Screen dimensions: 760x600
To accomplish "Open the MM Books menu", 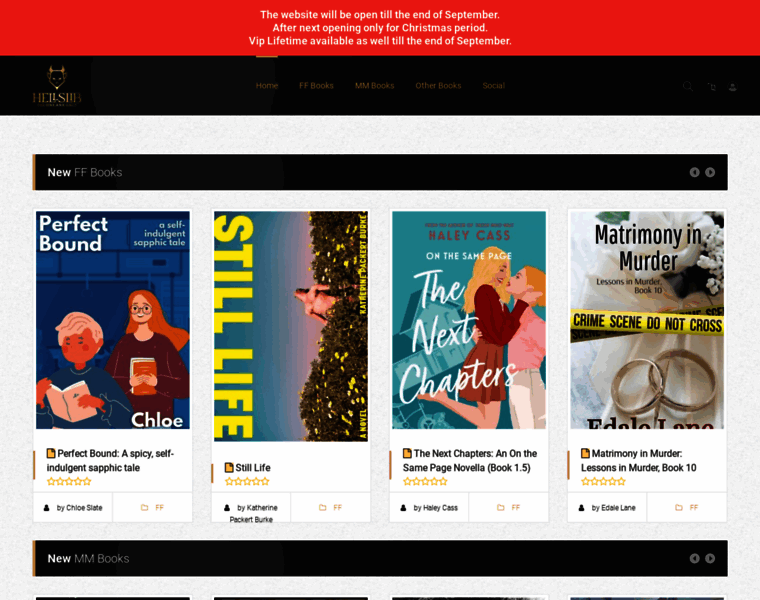I will point(375,86).
